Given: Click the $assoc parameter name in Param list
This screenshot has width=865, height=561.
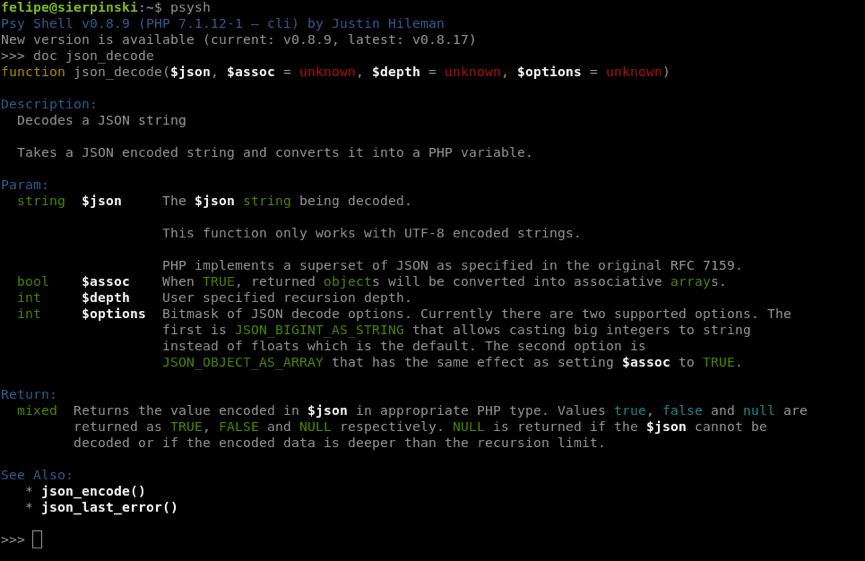Looking at the screenshot, I should (105, 281).
